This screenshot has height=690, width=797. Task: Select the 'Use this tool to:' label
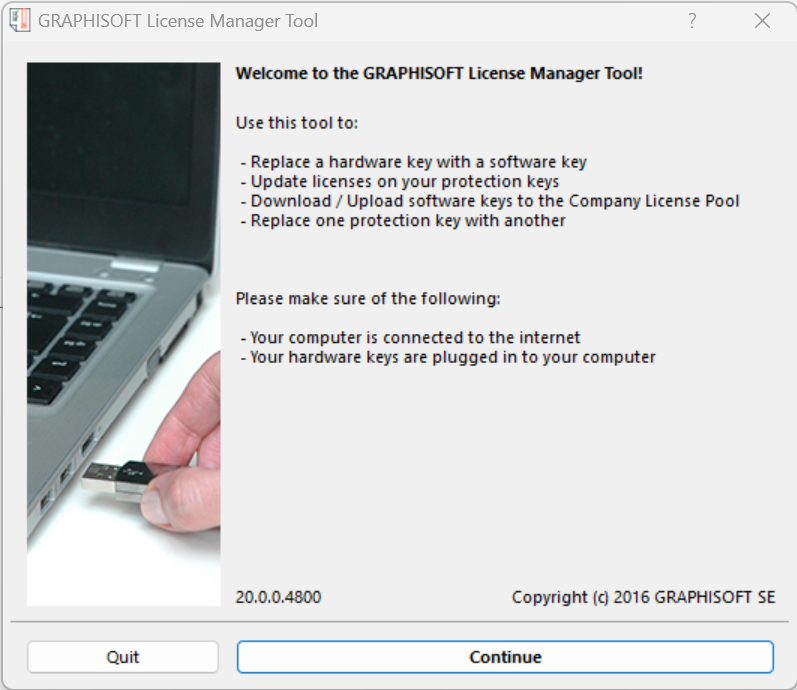[x=296, y=123]
